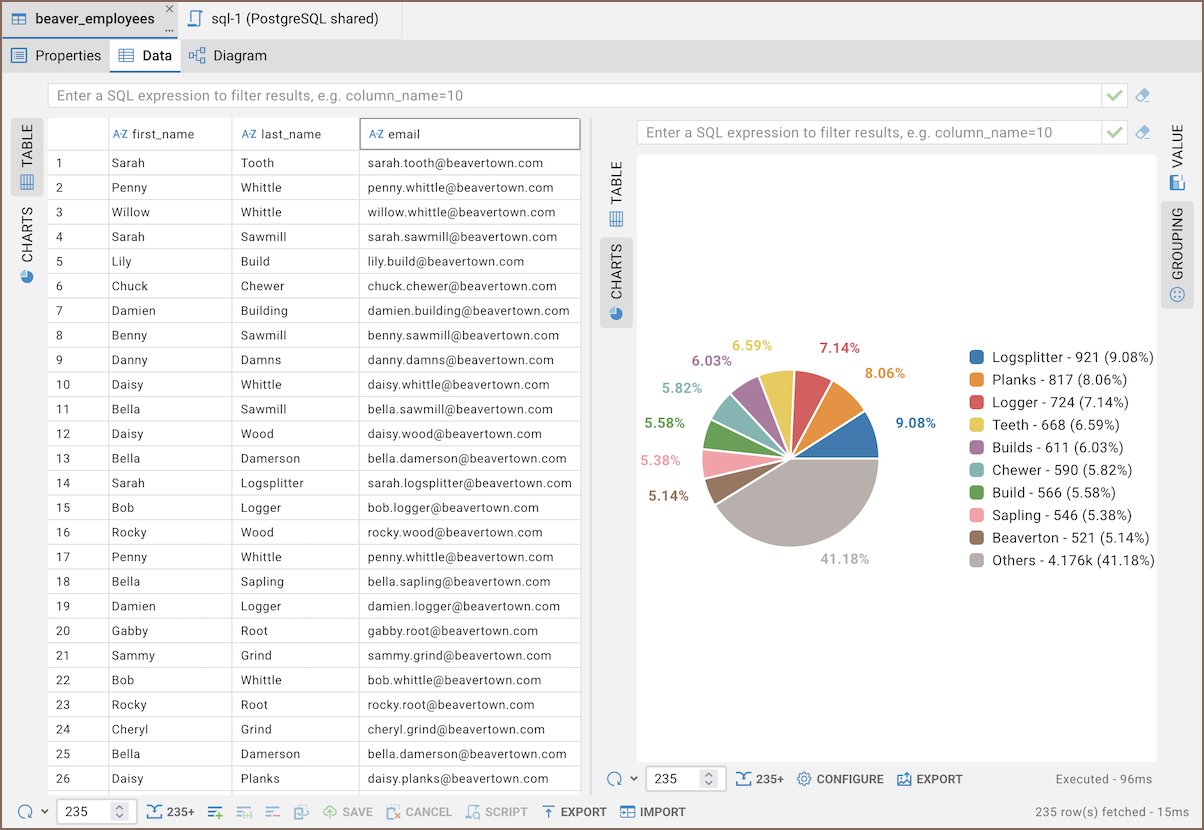The width and height of the screenshot is (1204, 830).
Task: Click CONFIGURE button below the chart
Action: [840, 779]
